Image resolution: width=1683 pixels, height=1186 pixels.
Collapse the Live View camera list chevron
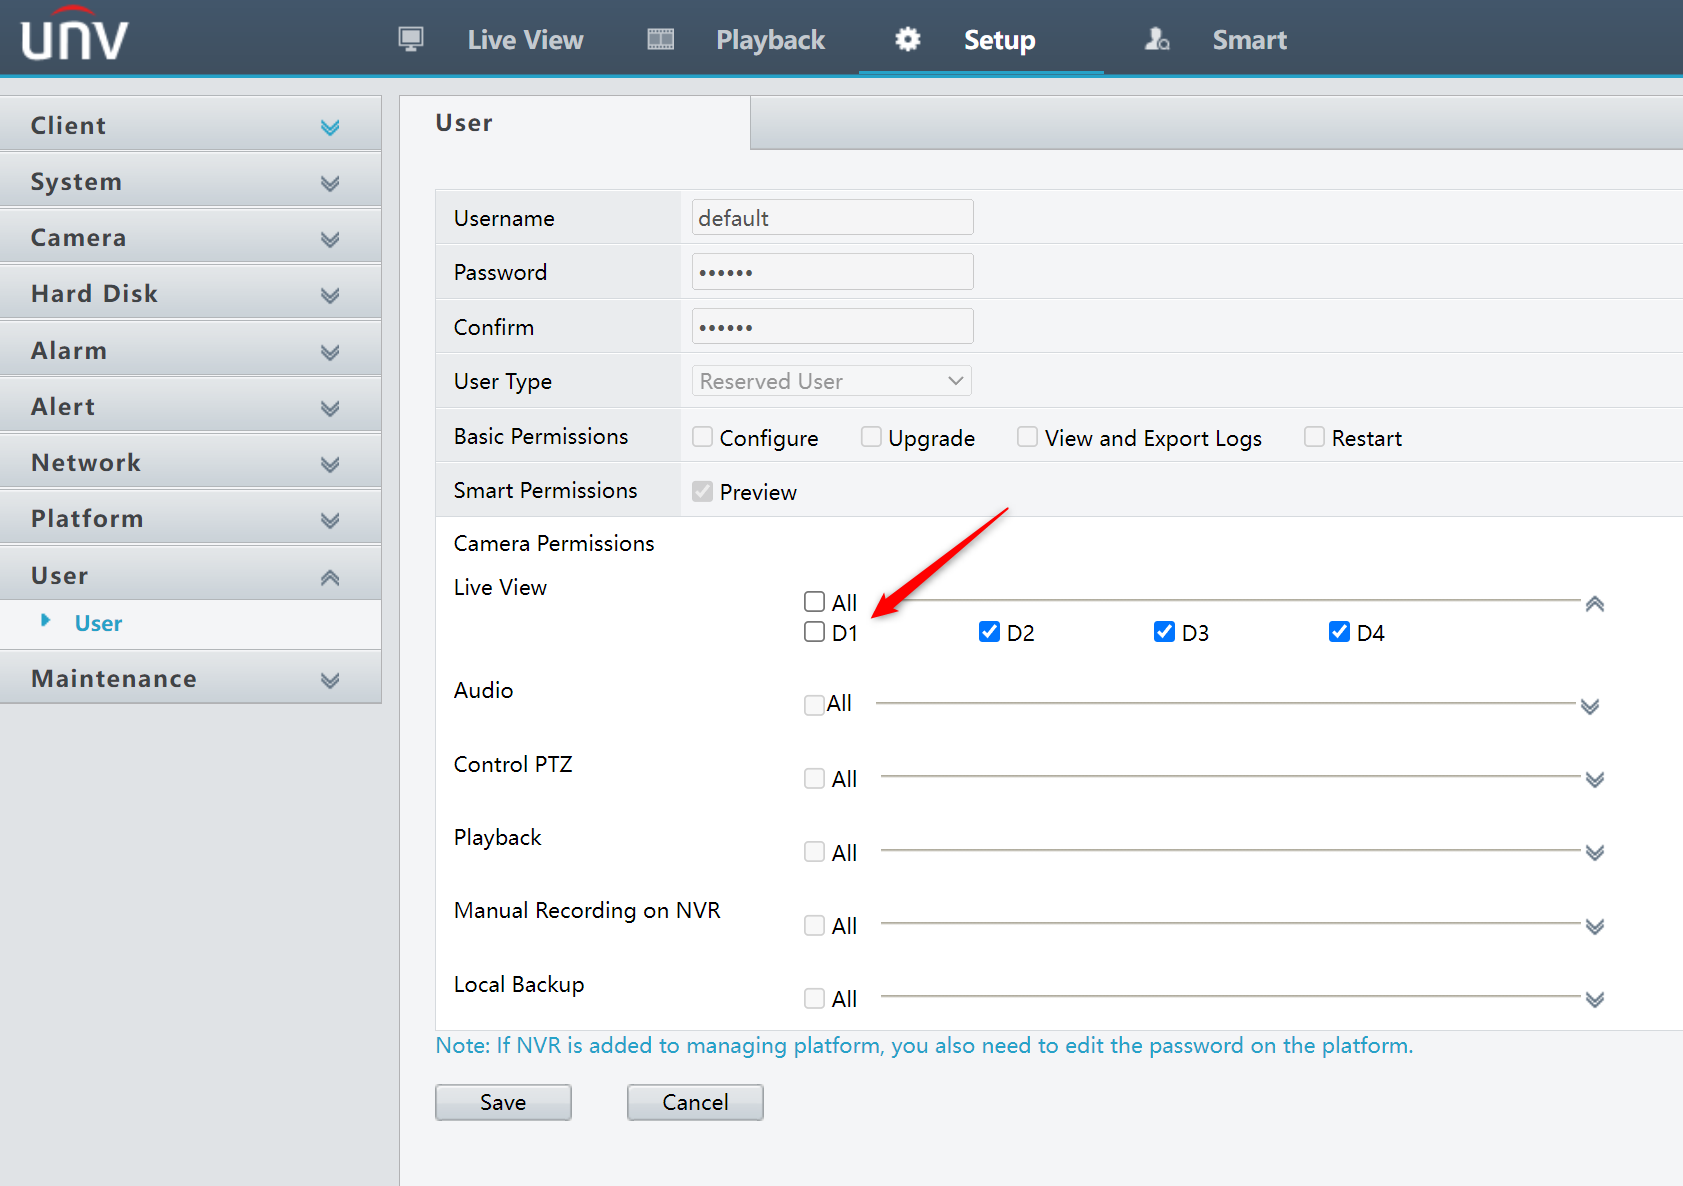(1594, 604)
